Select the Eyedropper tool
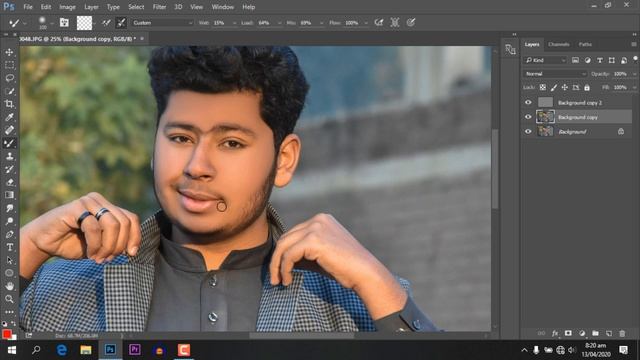Image resolution: width=640 pixels, height=360 pixels. [x=9, y=117]
